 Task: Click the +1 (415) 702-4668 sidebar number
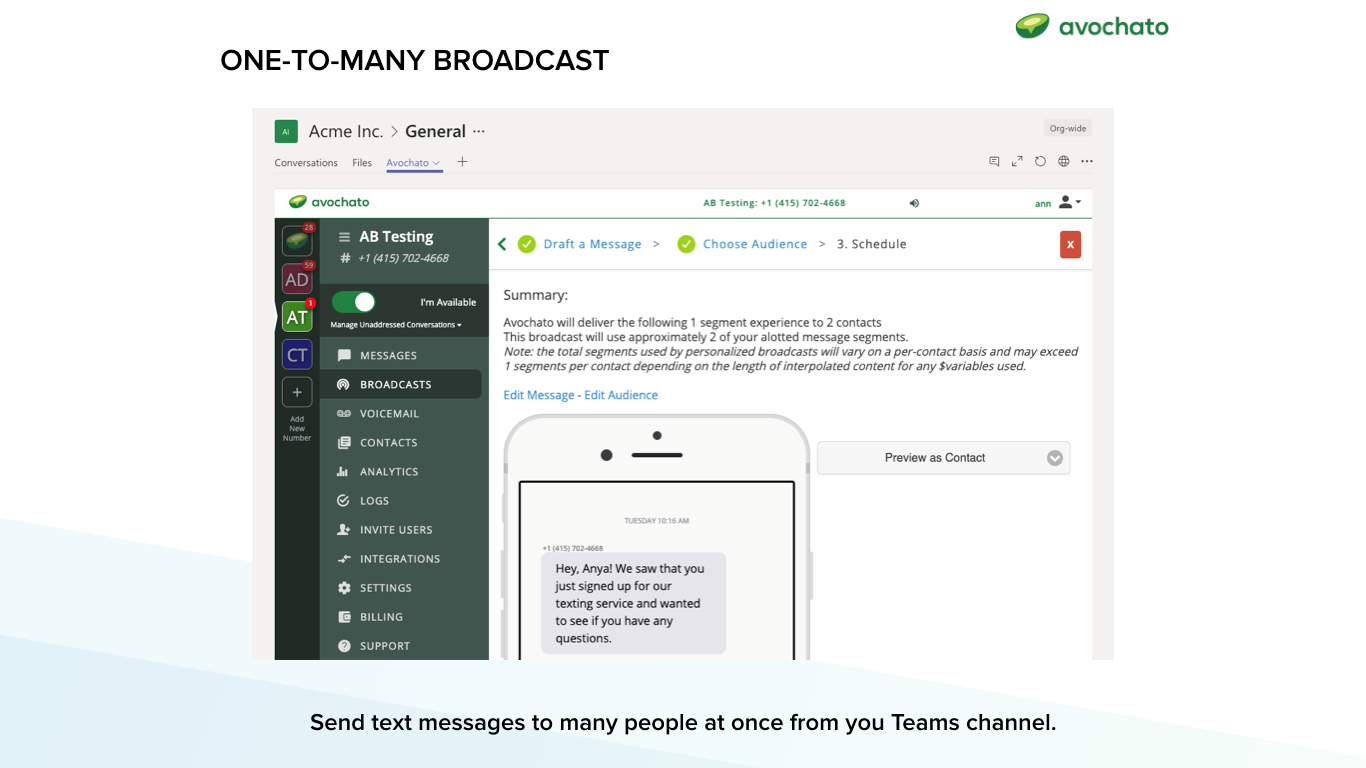click(403, 258)
